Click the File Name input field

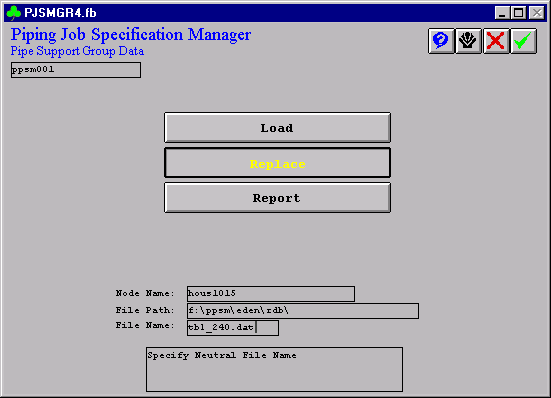click(x=233, y=328)
